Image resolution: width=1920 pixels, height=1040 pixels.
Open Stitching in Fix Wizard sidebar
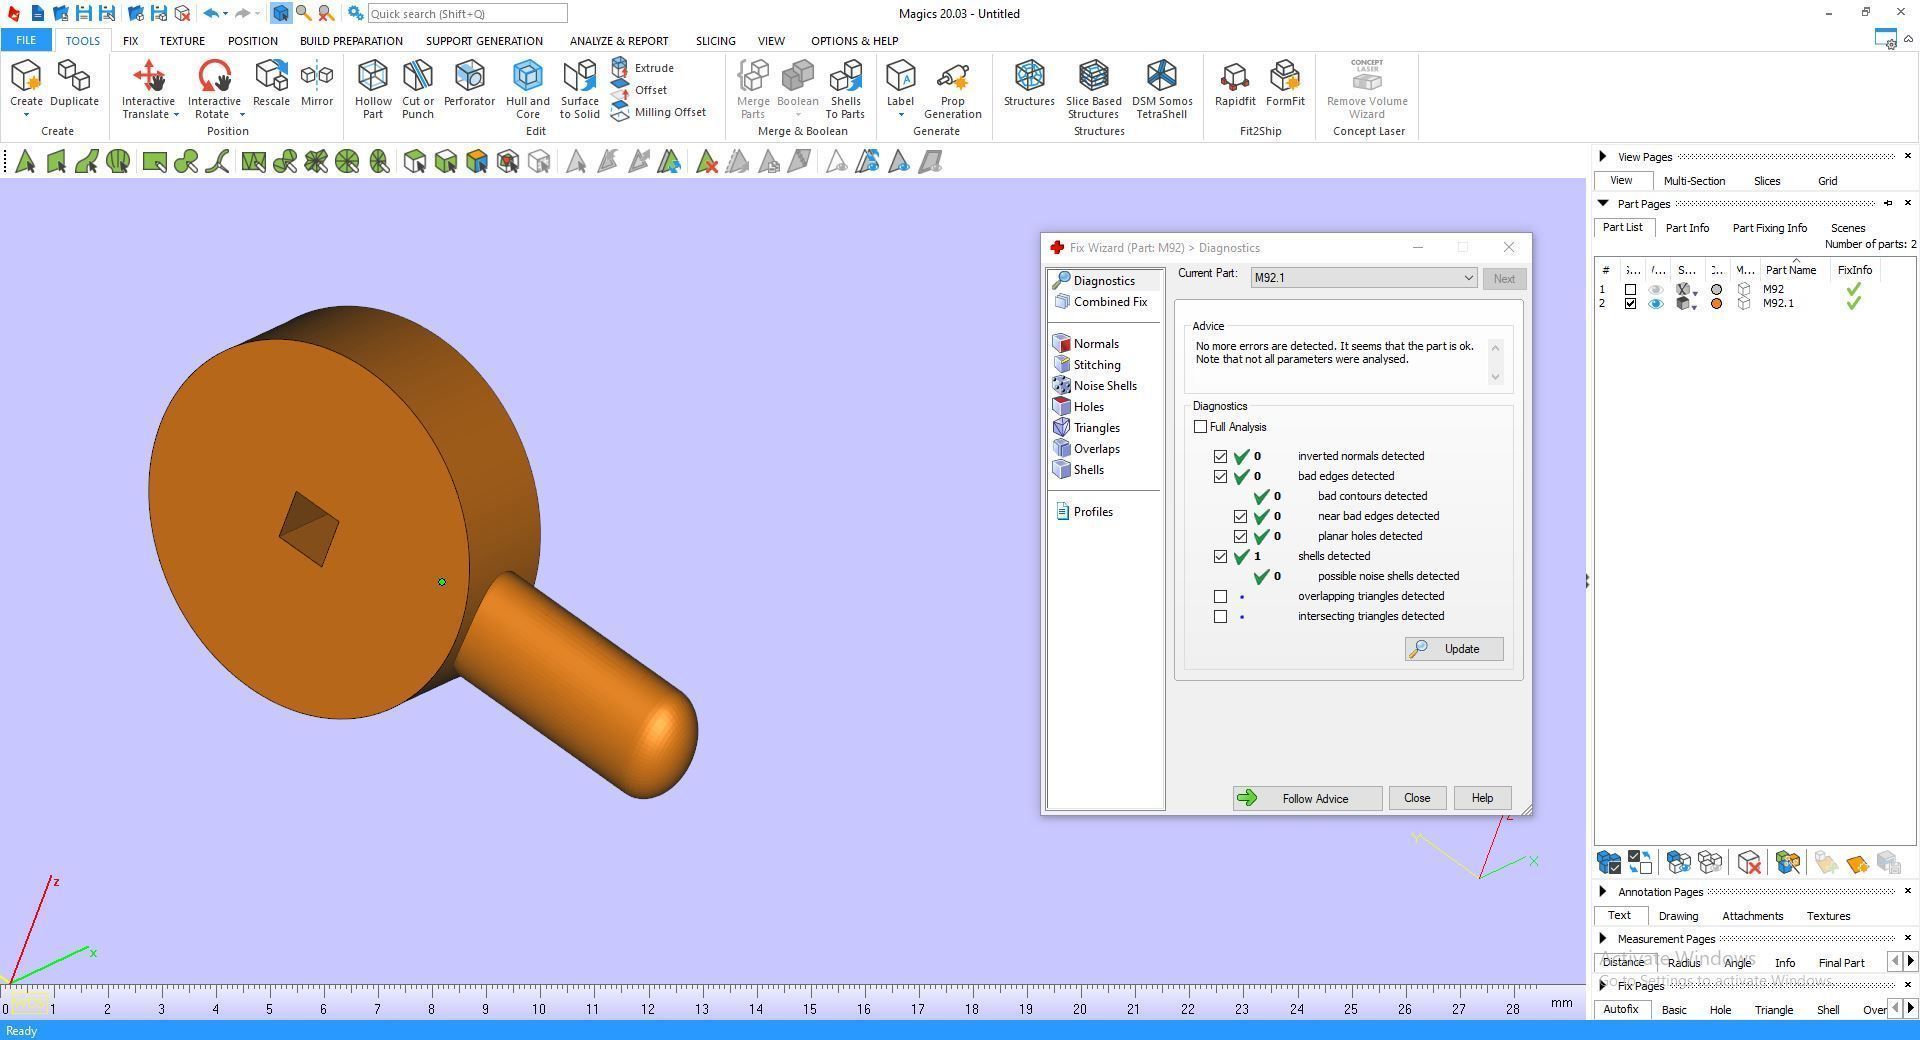[1087, 365]
